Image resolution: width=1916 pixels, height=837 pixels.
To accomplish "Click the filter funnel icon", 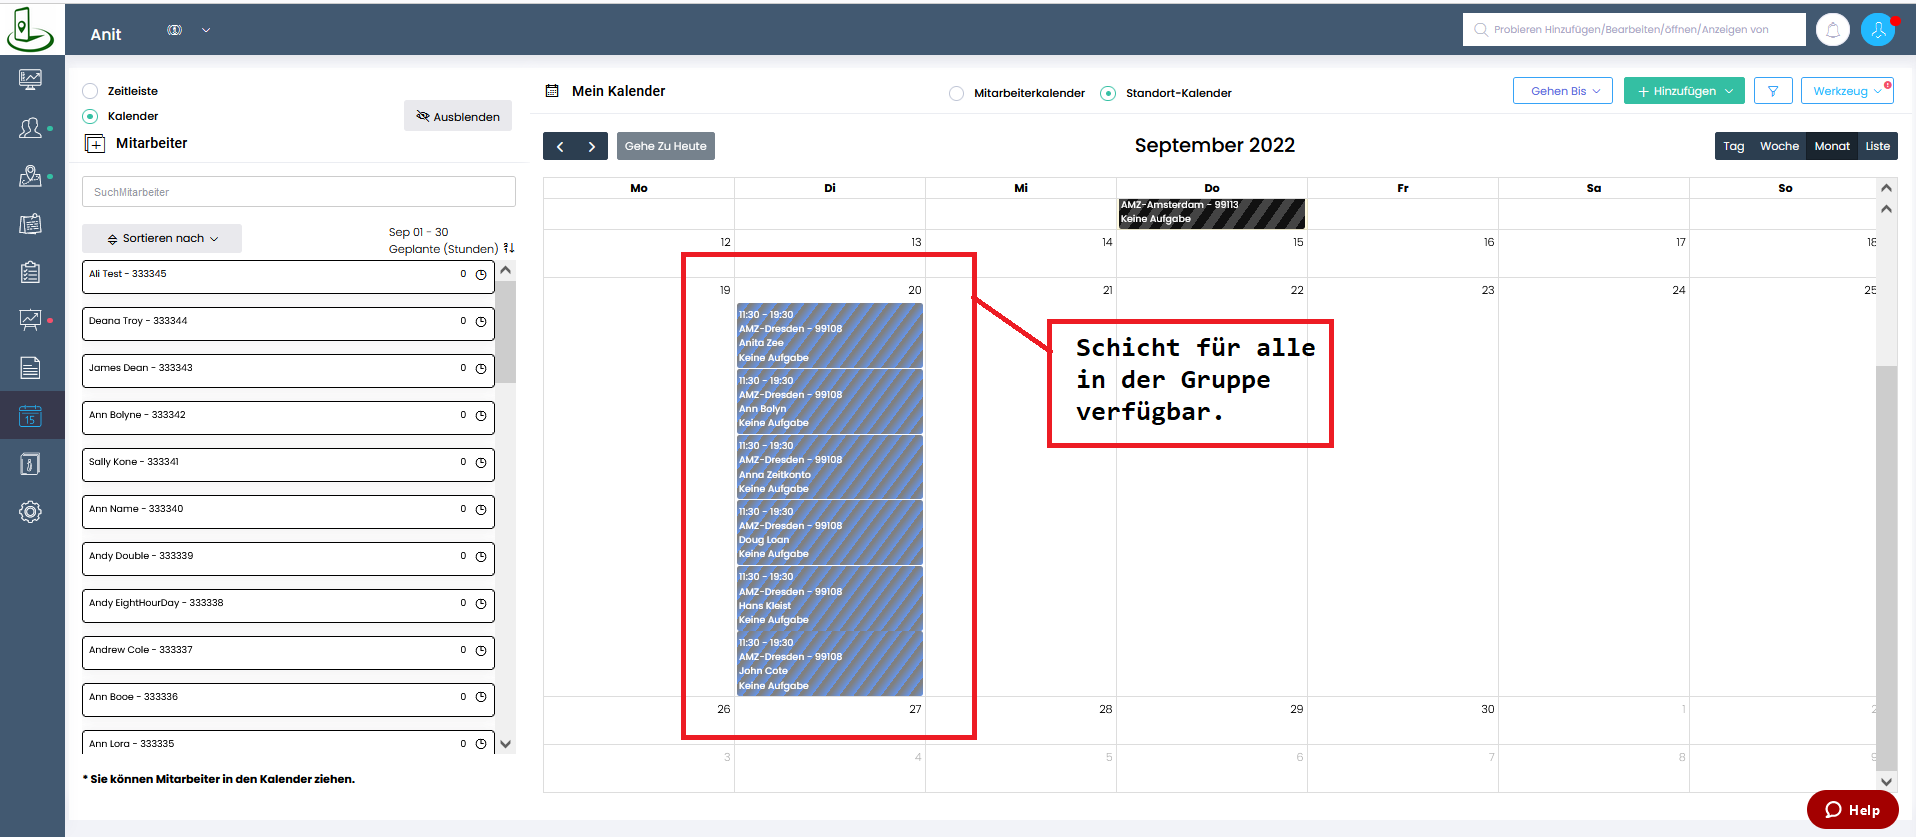I will tap(1772, 91).
